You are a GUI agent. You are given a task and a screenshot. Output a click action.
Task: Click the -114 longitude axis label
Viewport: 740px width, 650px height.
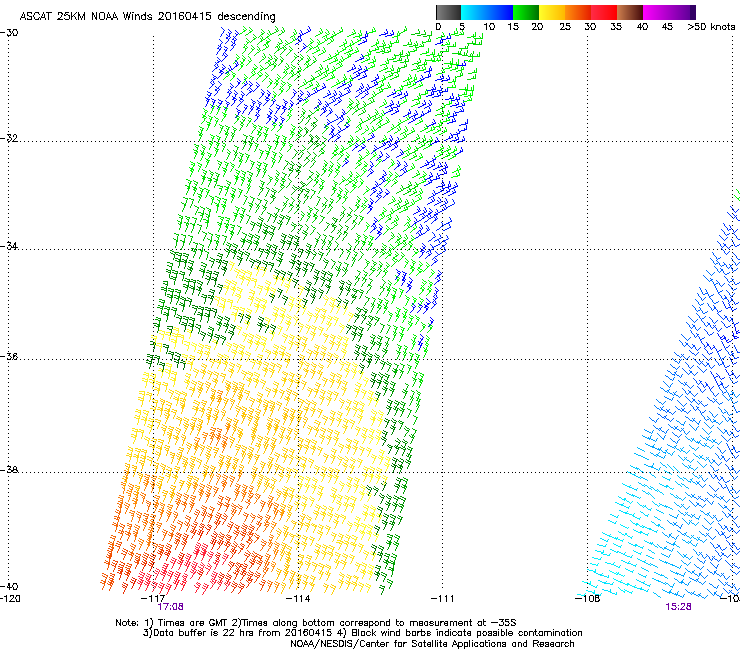298,599
